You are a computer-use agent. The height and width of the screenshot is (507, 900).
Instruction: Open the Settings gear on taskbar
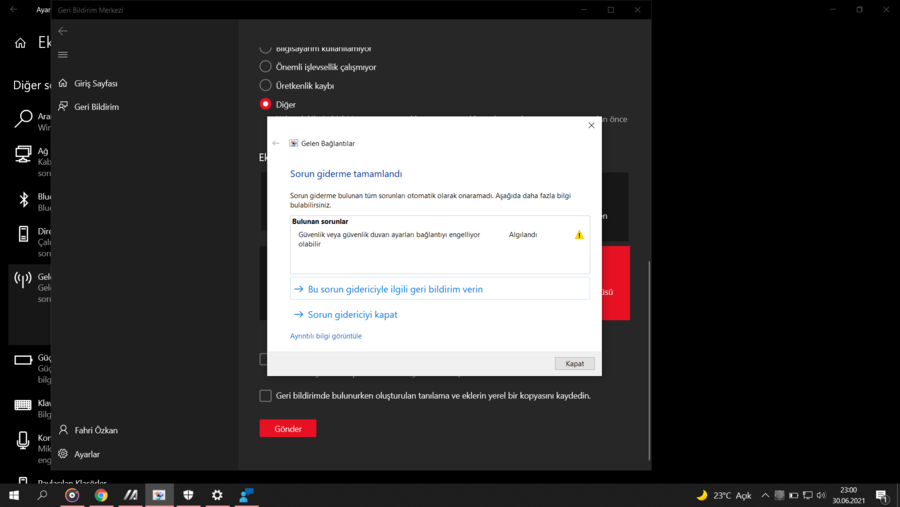click(217, 495)
